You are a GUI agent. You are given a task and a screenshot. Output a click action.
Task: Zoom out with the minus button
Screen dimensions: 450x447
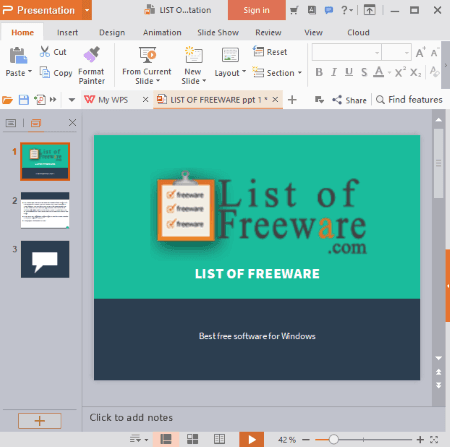point(306,440)
